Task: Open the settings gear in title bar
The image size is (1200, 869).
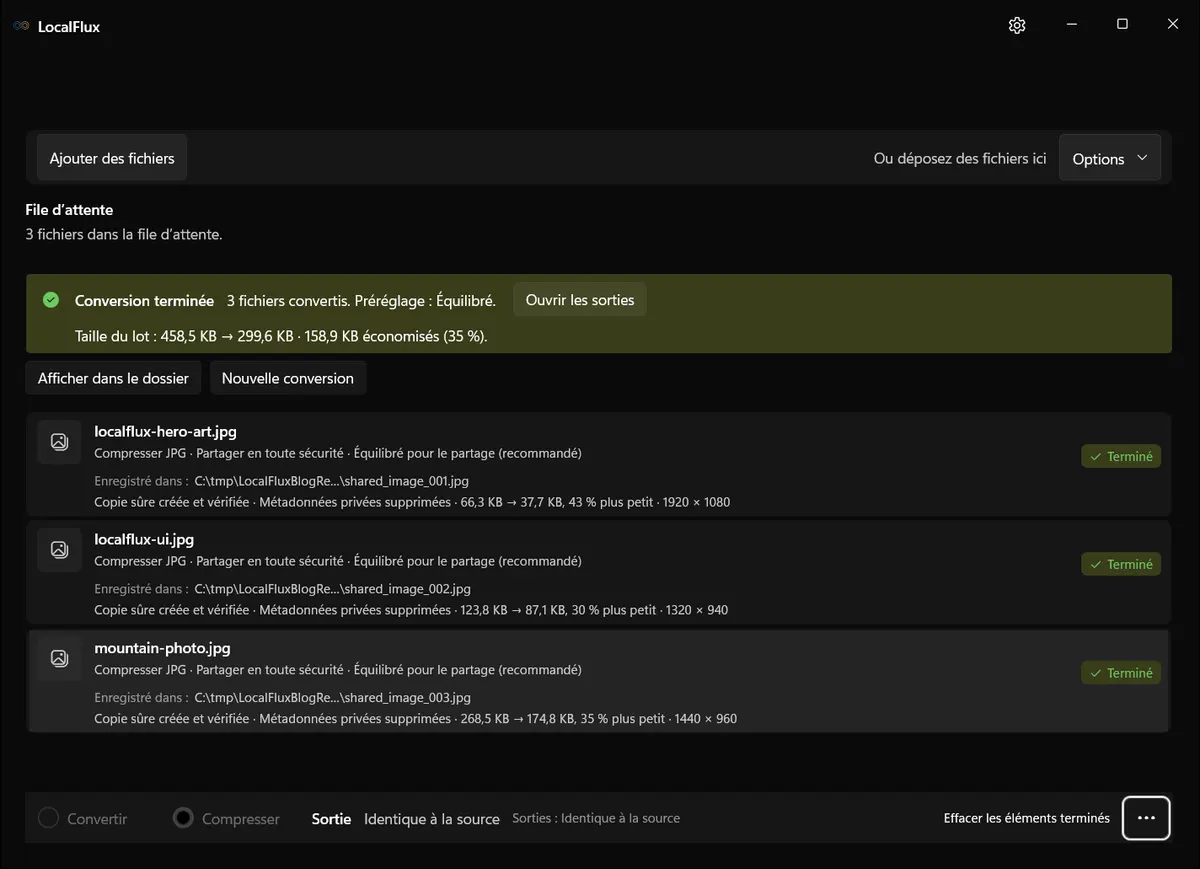Action: [1017, 25]
